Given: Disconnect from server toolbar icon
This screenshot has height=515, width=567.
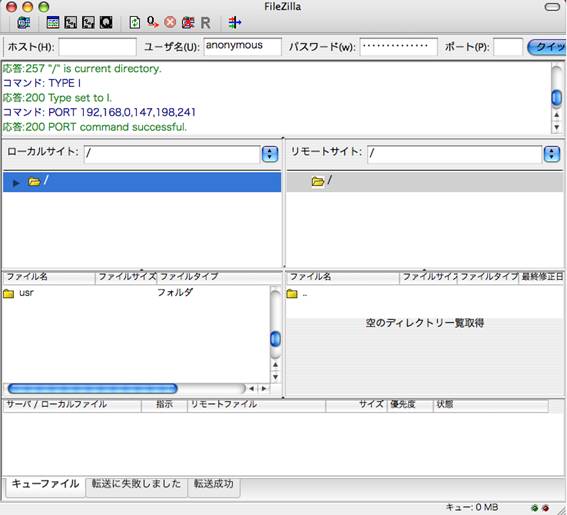Looking at the screenshot, I should tap(188, 23).
